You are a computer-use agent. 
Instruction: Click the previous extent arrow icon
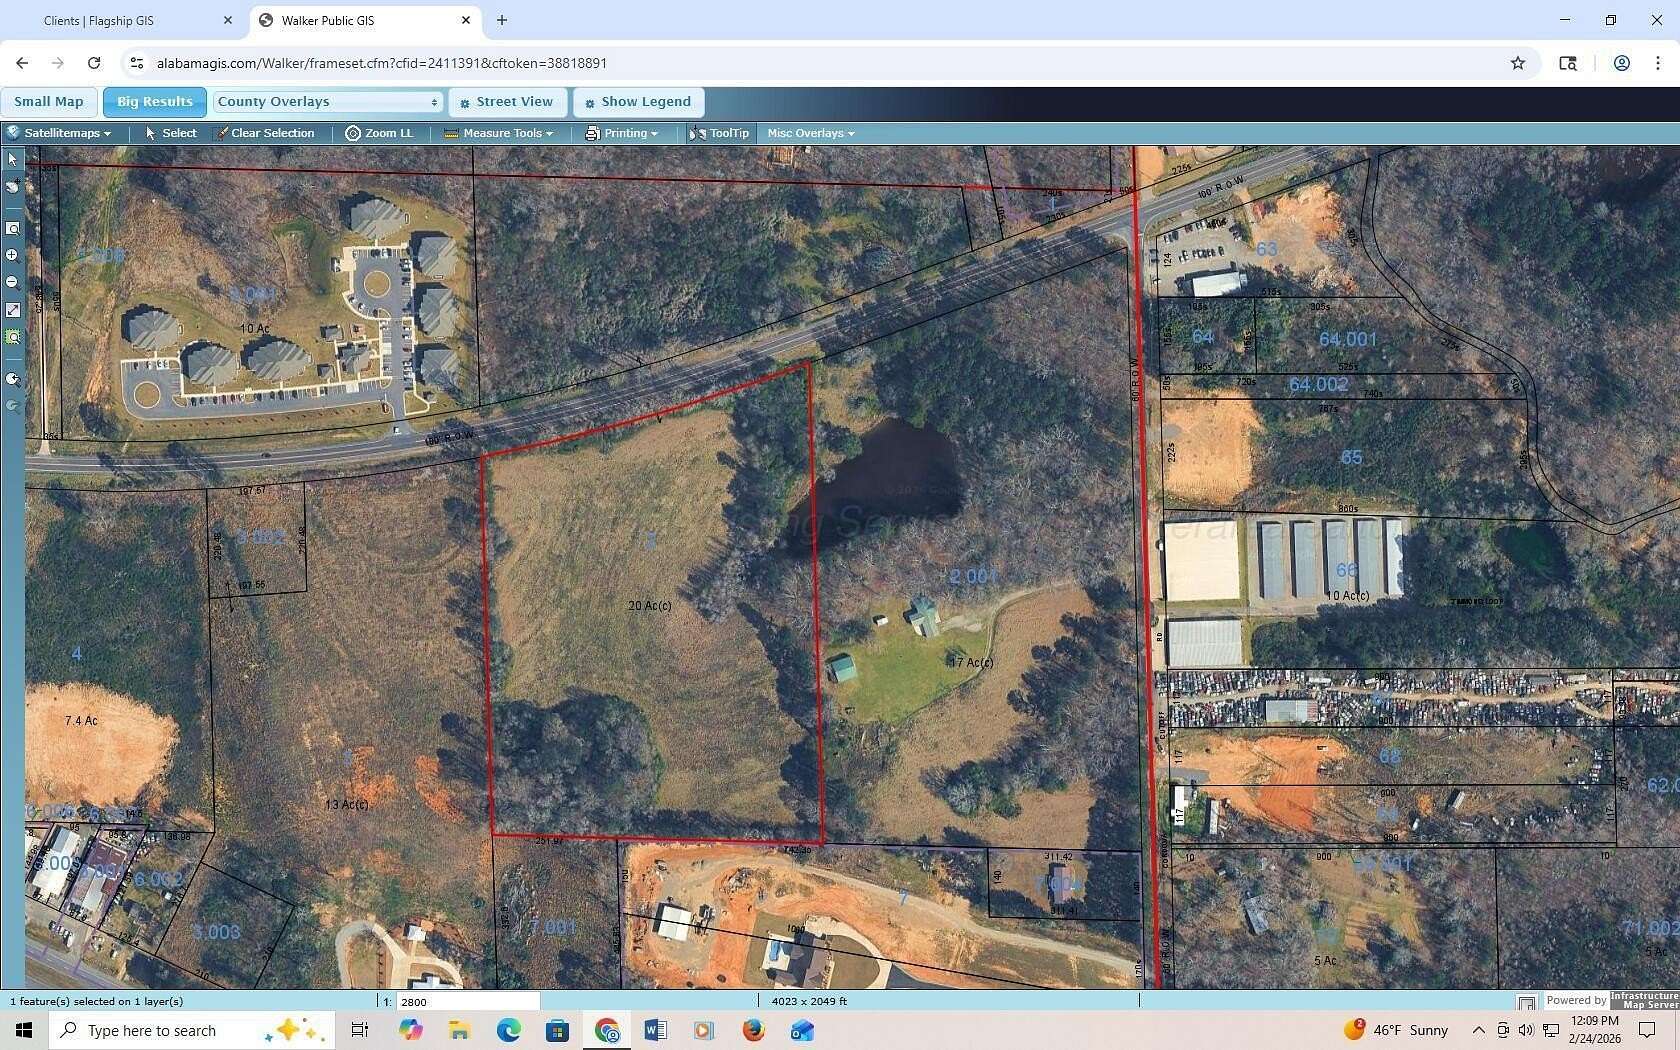coord(13,379)
